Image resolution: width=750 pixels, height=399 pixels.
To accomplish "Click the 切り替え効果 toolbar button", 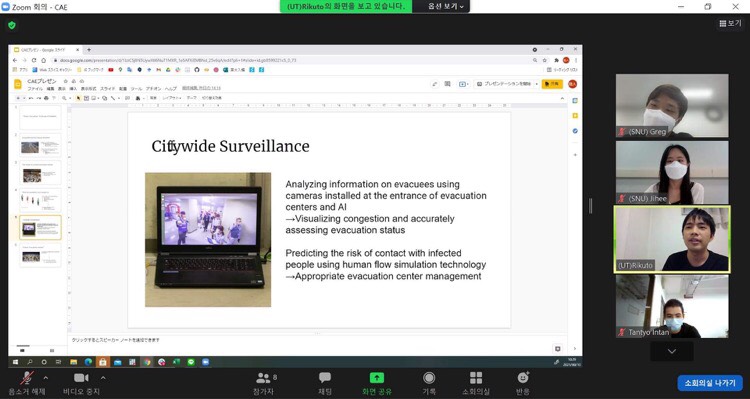I will click(x=211, y=98).
